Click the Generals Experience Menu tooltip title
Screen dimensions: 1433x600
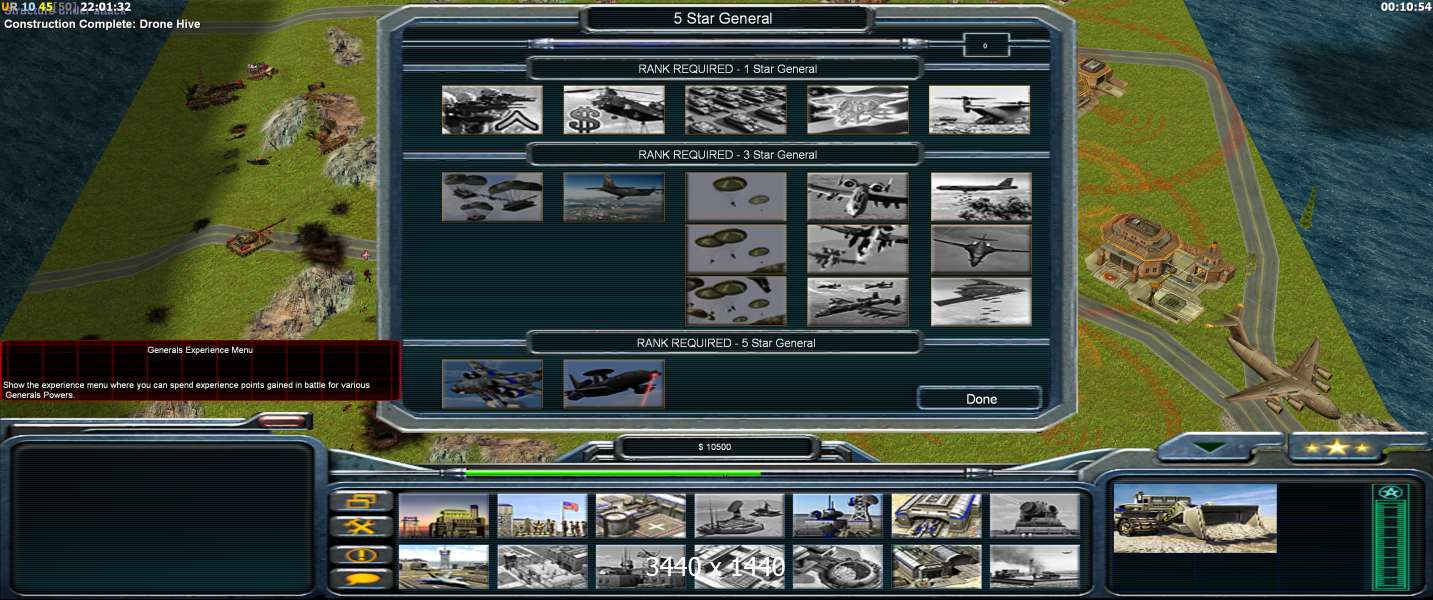200,350
